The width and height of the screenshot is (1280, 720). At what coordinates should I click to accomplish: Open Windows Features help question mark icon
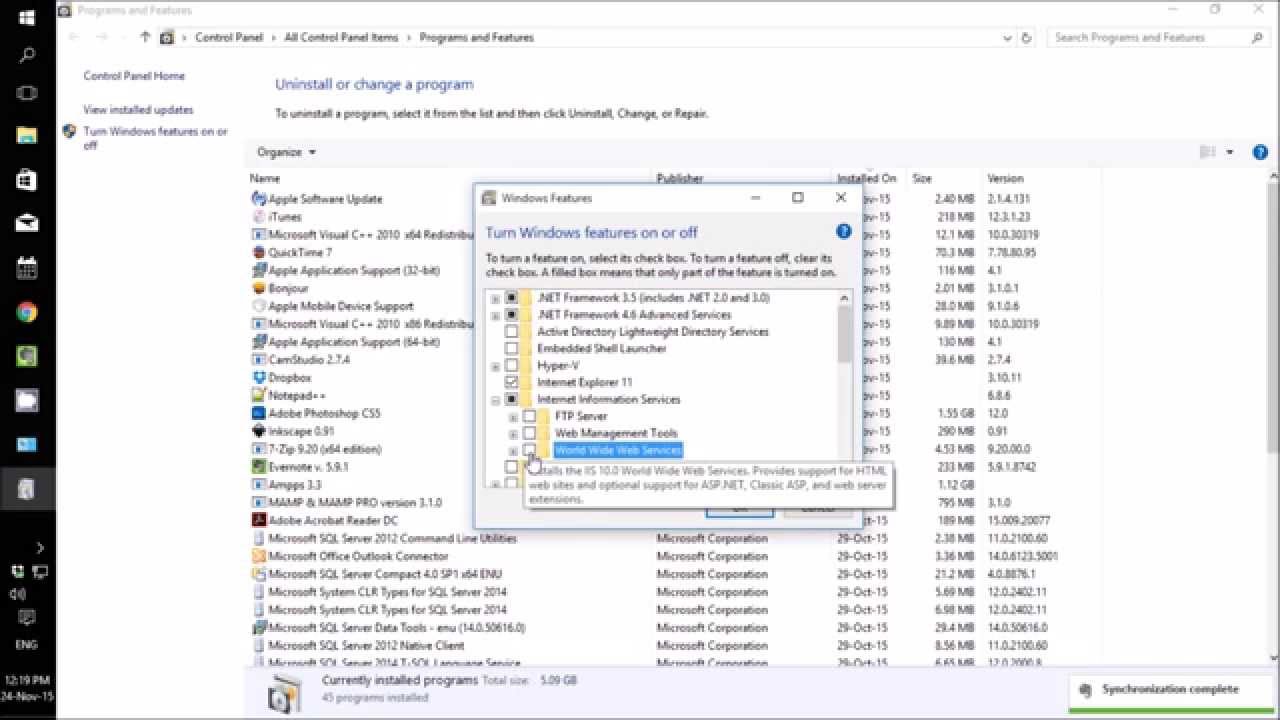point(843,232)
